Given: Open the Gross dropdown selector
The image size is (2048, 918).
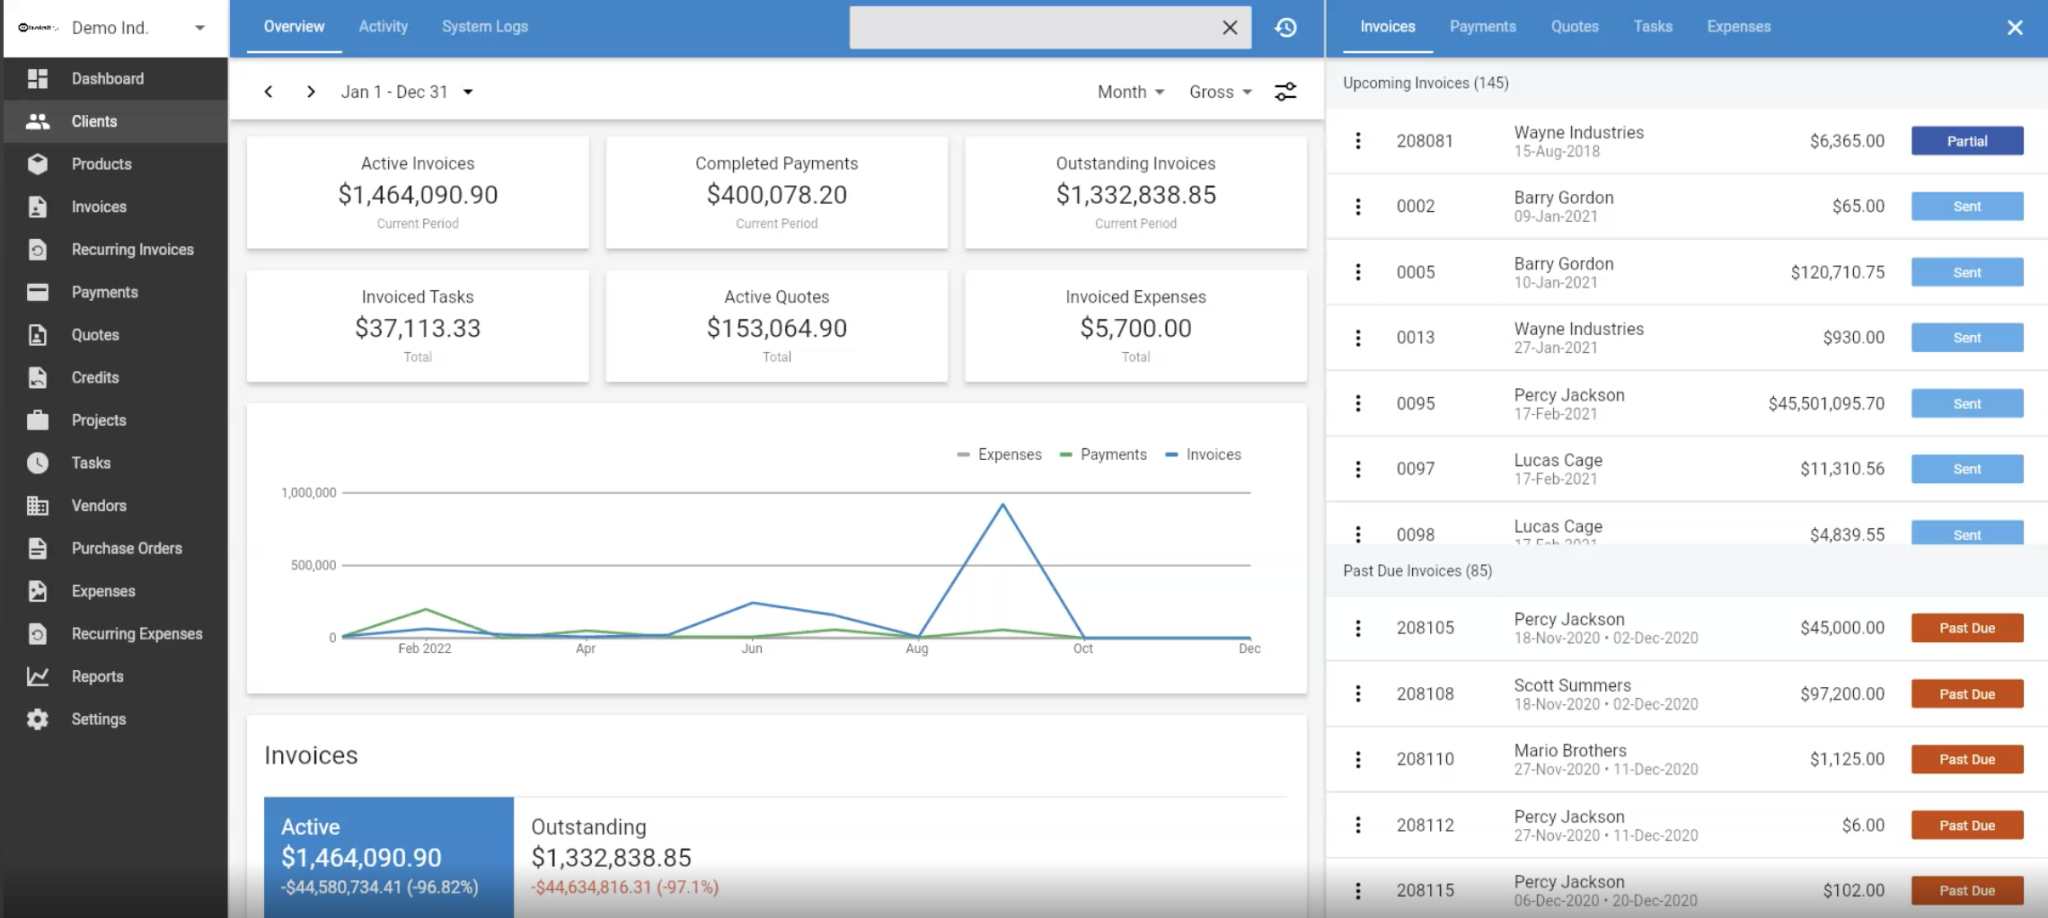Looking at the screenshot, I should point(1218,91).
